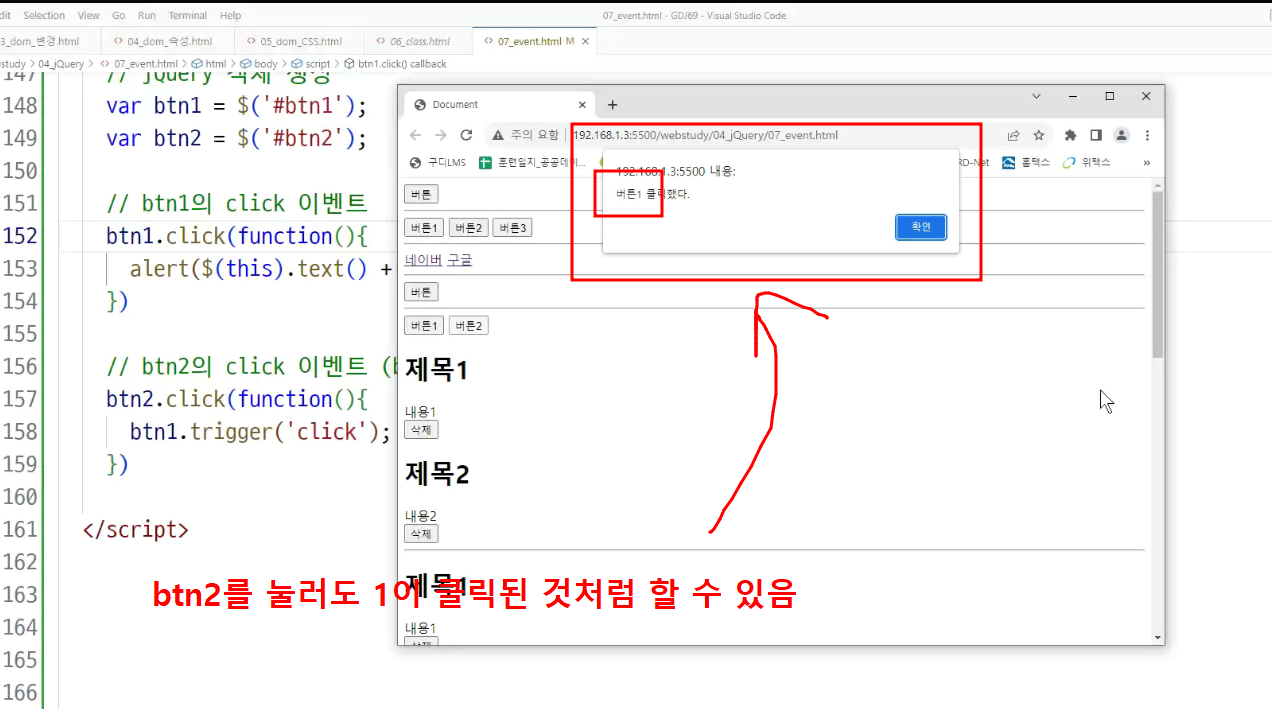Close the 07_event.html editor tab
Viewport: 1272px width, 709px height.
pos(587,41)
